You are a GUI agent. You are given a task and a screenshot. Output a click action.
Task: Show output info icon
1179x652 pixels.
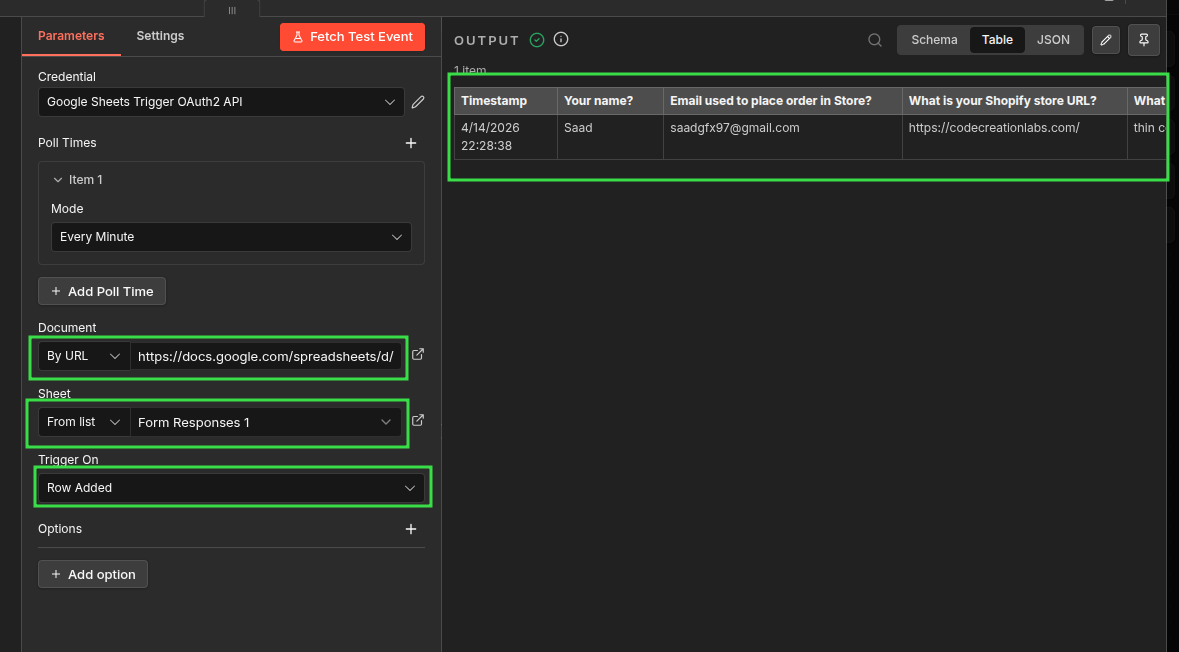[561, 40]
